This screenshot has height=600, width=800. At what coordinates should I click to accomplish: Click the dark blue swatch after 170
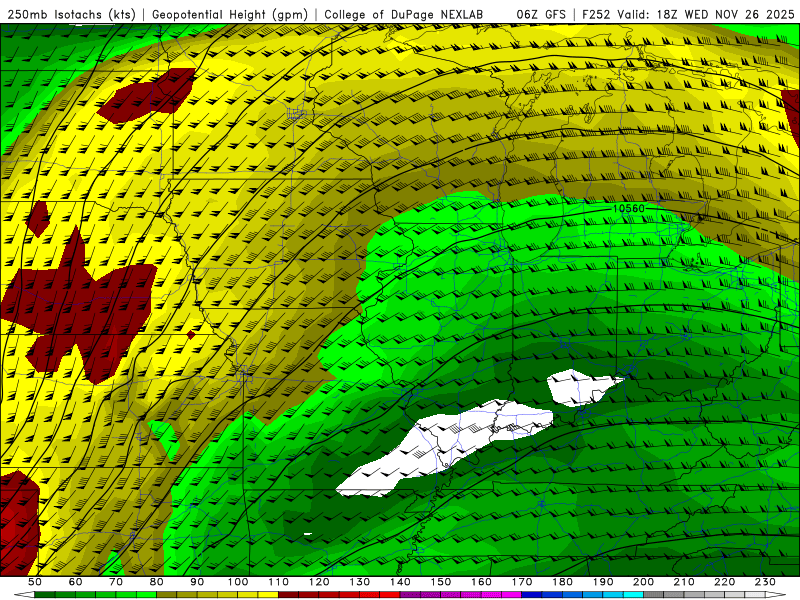tap(532, 595)
